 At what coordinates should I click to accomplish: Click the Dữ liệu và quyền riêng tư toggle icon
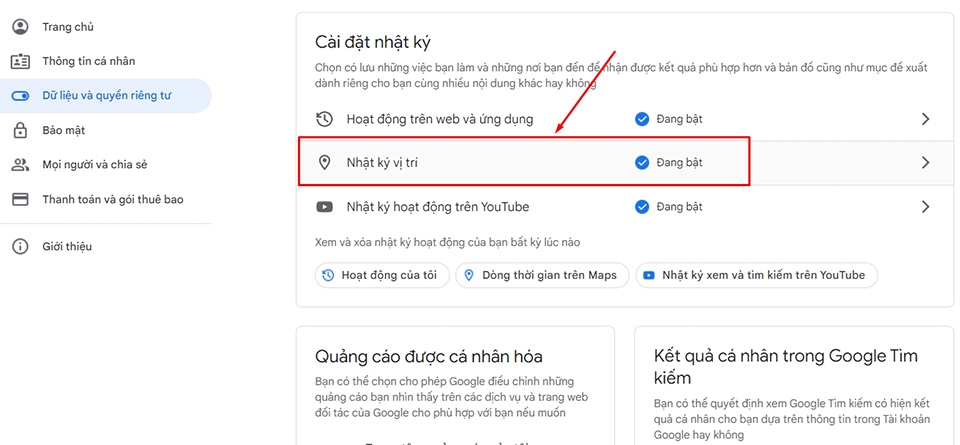[20, 96]
